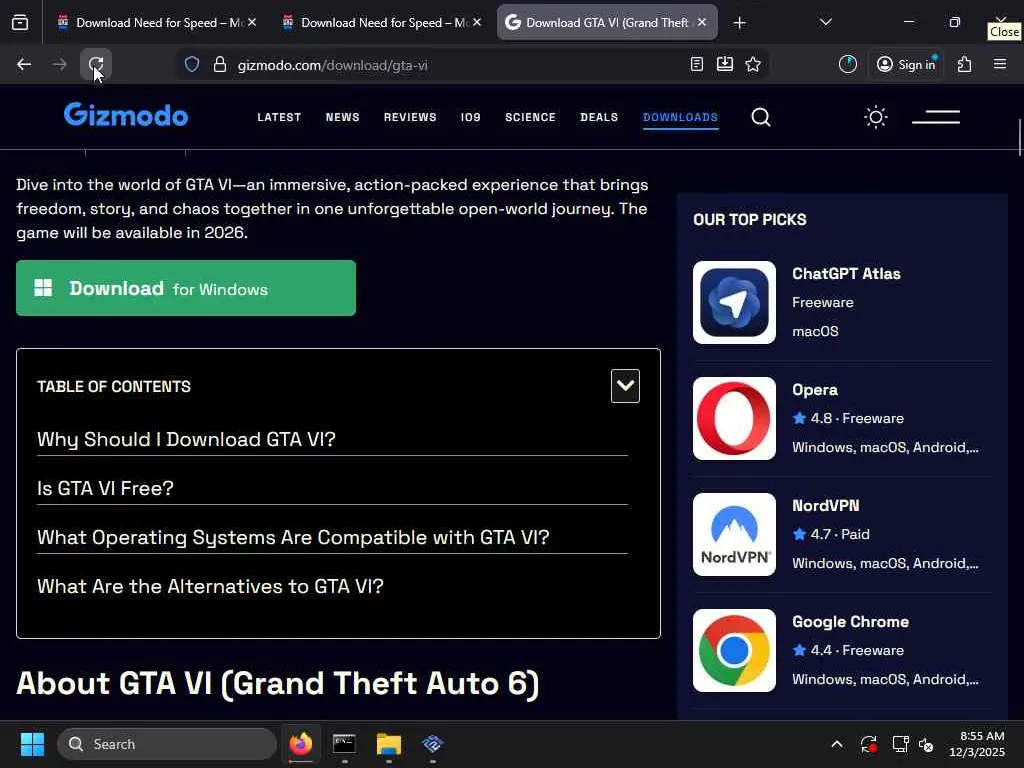Open the NordVPN title link
1024x768 pixels.
click(x=825, y=505)
